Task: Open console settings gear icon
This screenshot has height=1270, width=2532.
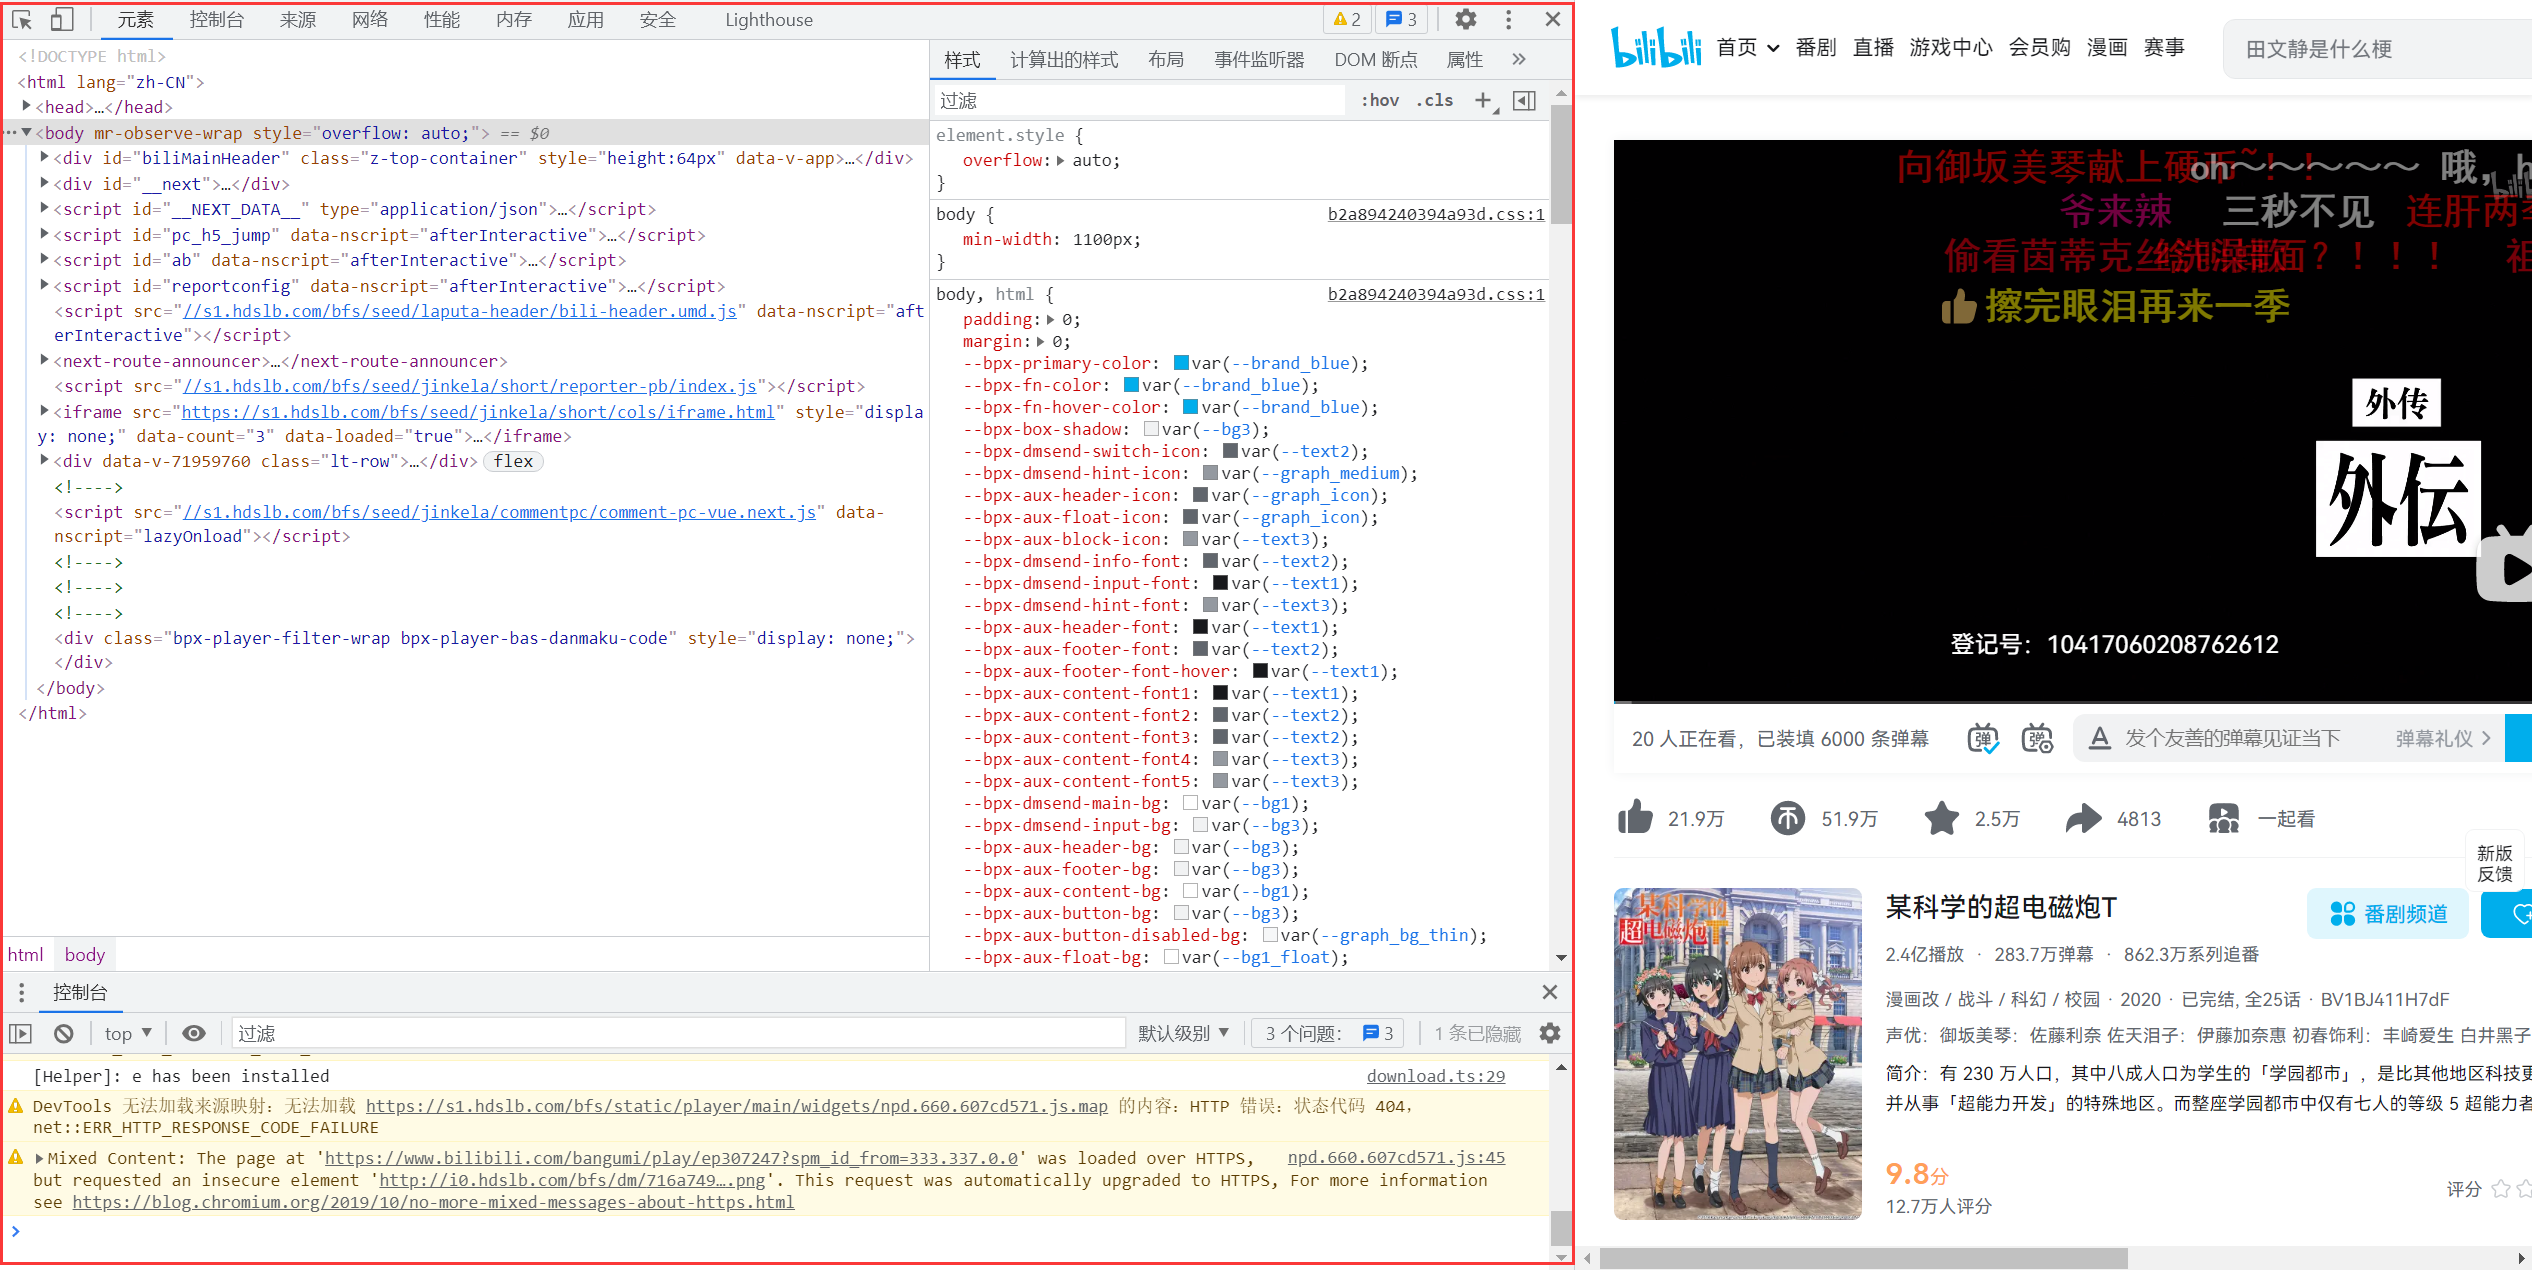Action: tap(1550, 1033)
